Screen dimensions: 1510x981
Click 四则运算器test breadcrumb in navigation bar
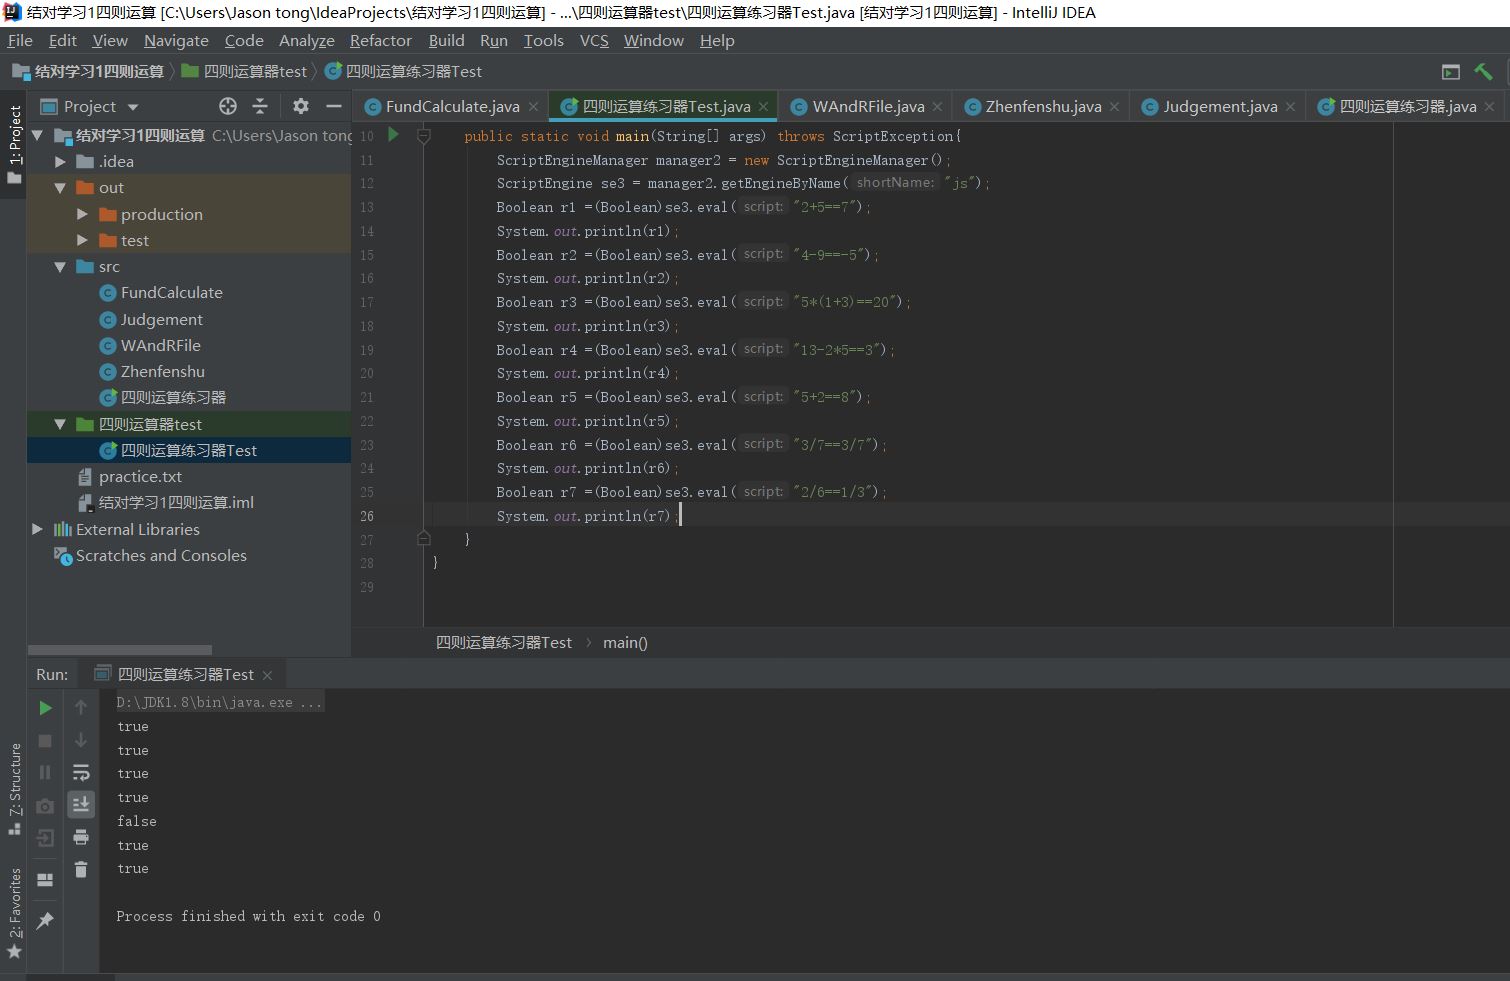(255, 71)
